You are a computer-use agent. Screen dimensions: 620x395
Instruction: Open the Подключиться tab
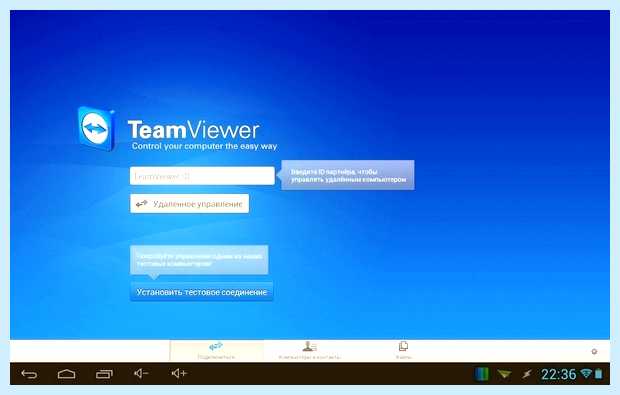pyautogui.click(x=216, y=351)
